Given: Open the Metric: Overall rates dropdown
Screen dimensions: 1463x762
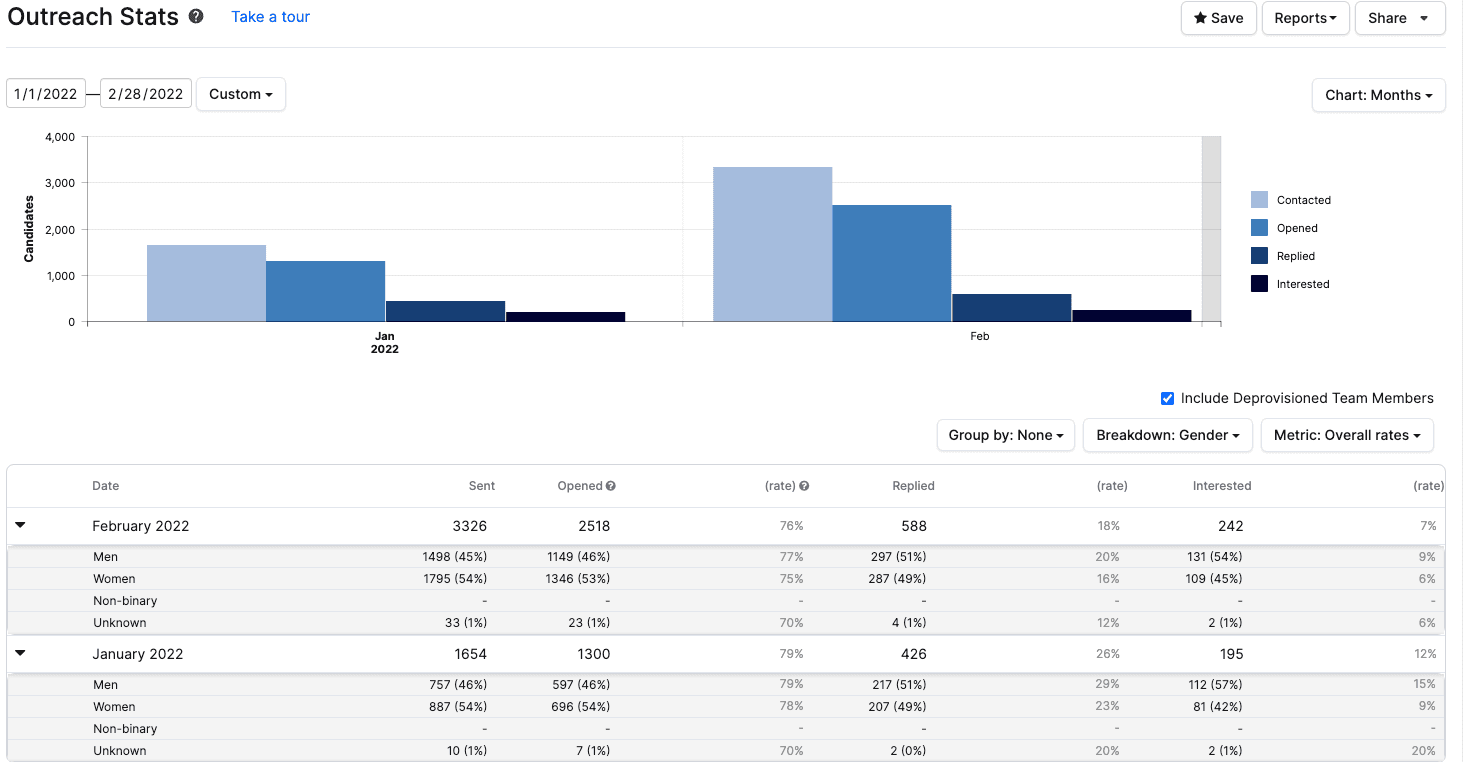Looking at the screenshot, I should click(x=1347, y=435).
